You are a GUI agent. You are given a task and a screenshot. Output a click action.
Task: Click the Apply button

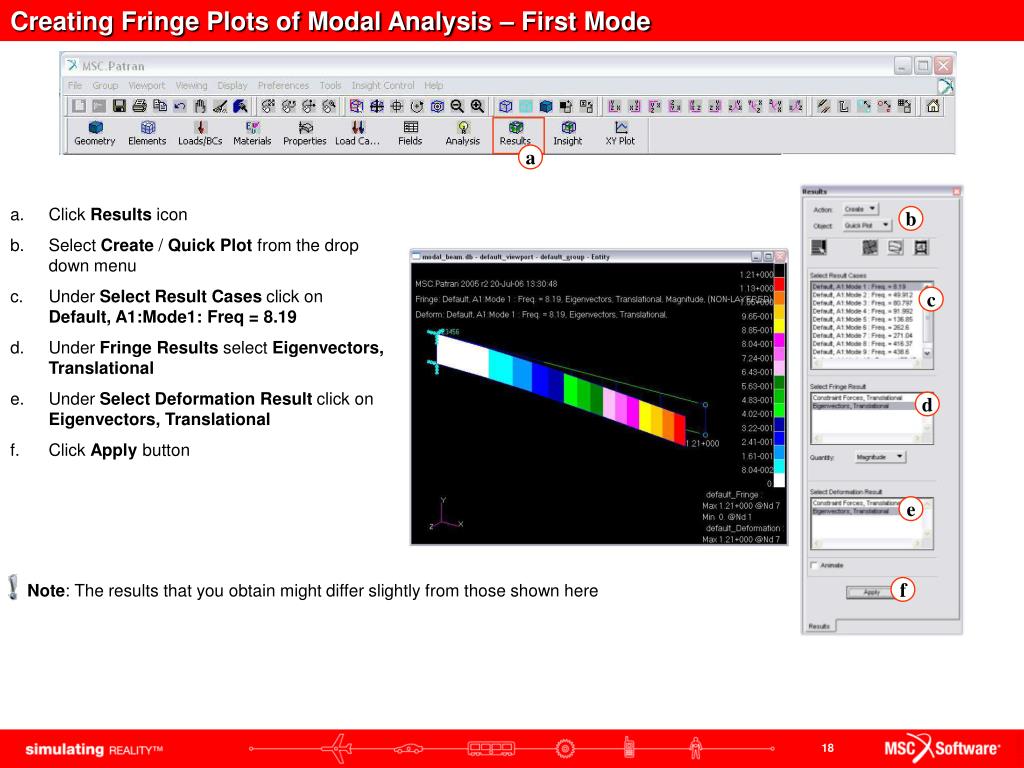pos(872,592)
